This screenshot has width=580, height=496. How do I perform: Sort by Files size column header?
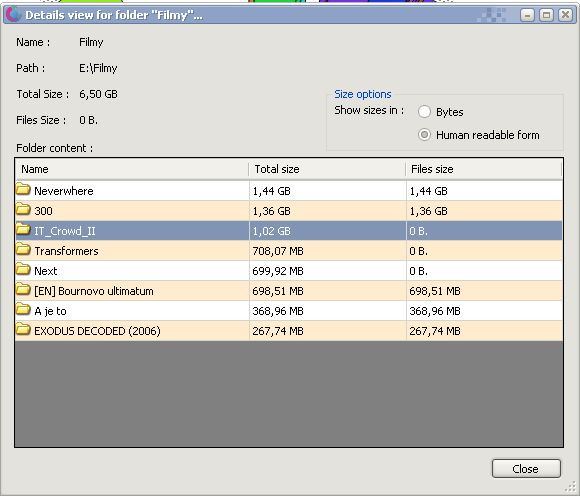[484, 169]
